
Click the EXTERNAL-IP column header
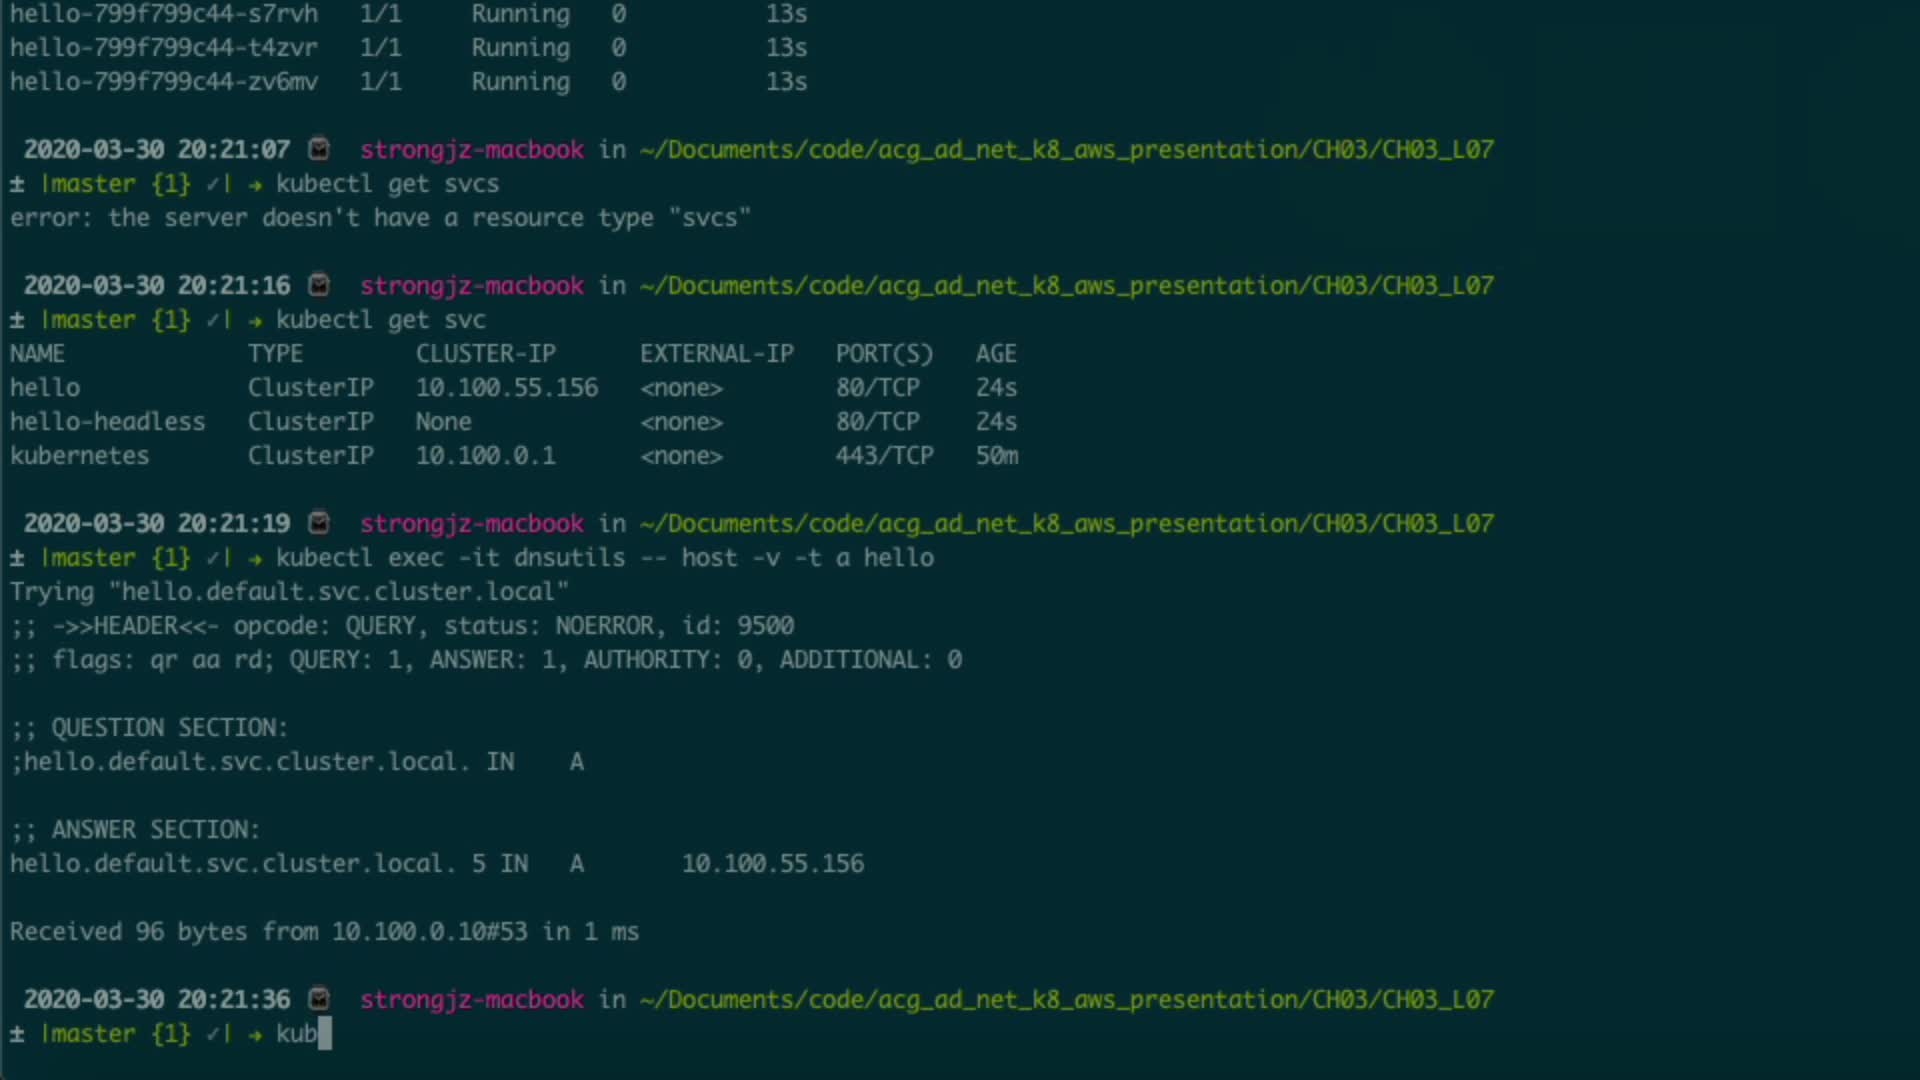point(716,354)
